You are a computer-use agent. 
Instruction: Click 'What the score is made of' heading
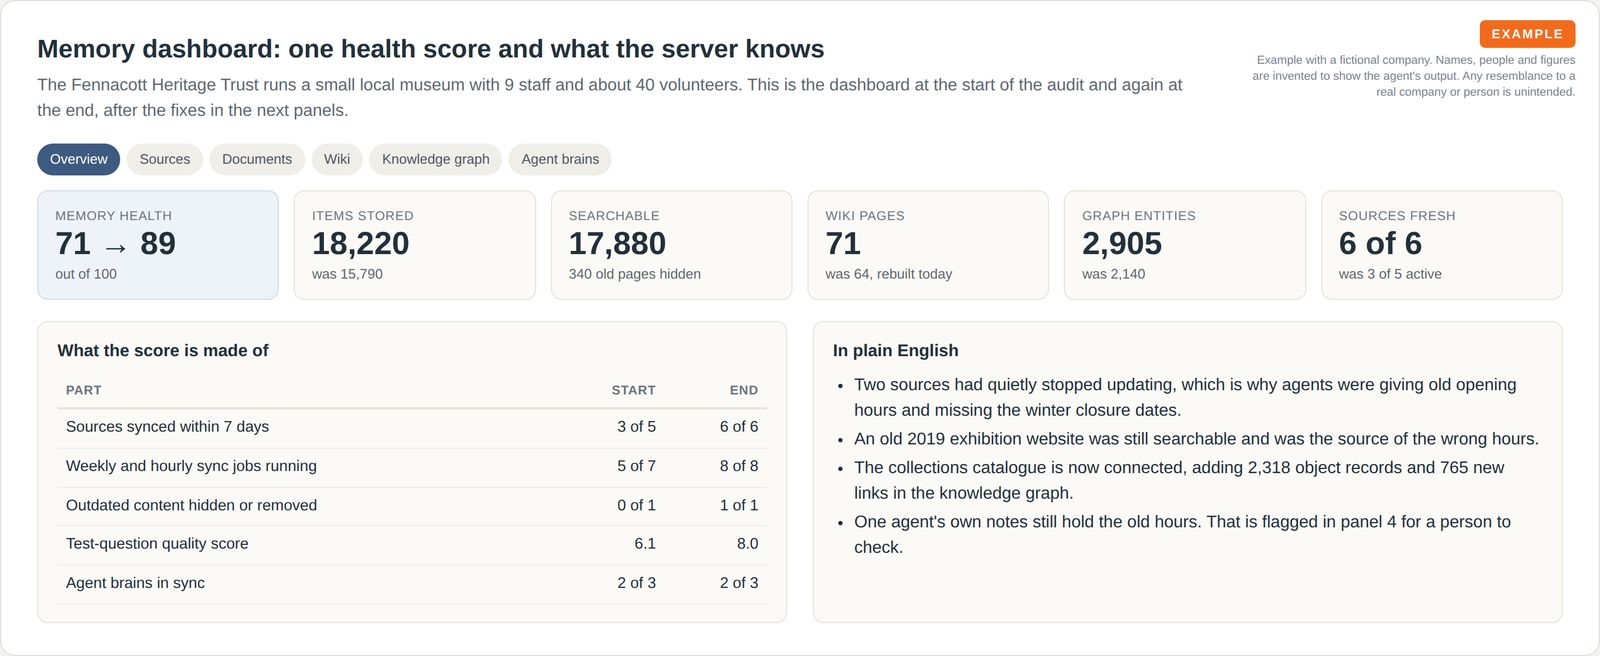pyautogui.click(x=163, y=351)
